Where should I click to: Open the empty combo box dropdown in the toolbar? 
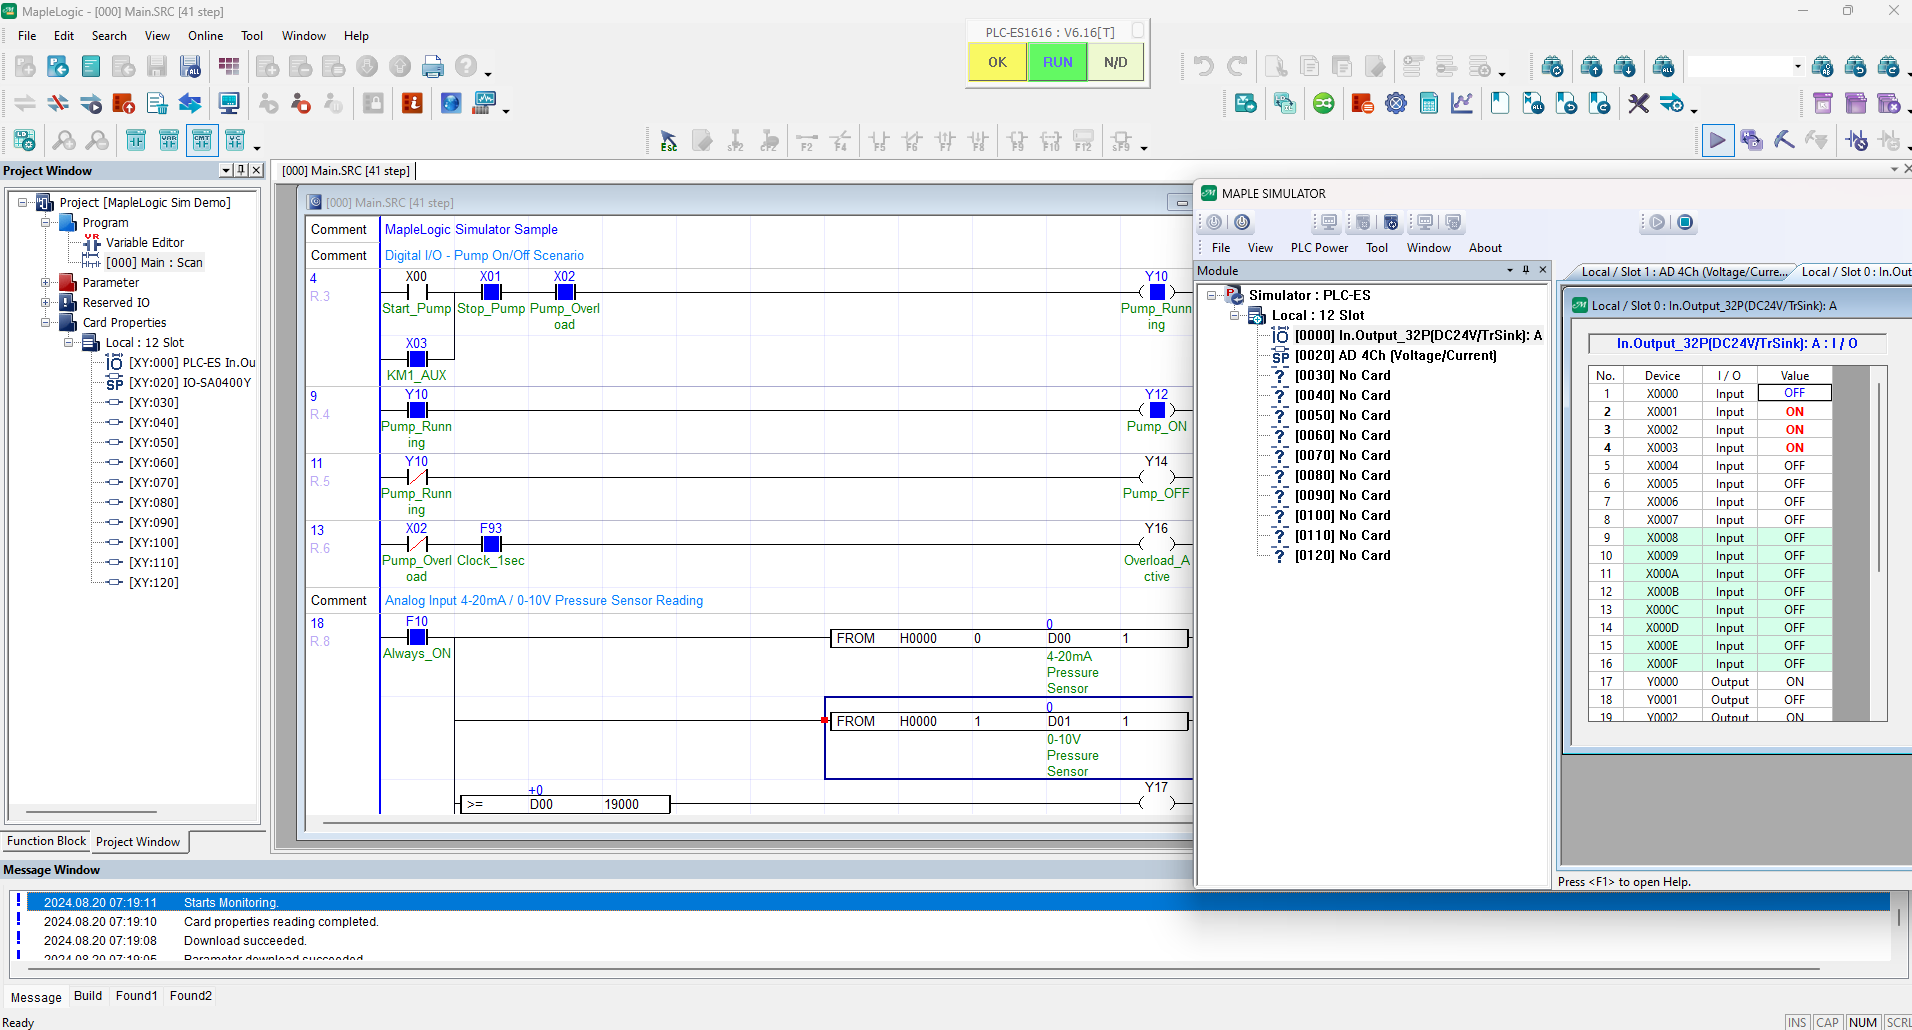pyautogui.click(x=1797, y=66)
